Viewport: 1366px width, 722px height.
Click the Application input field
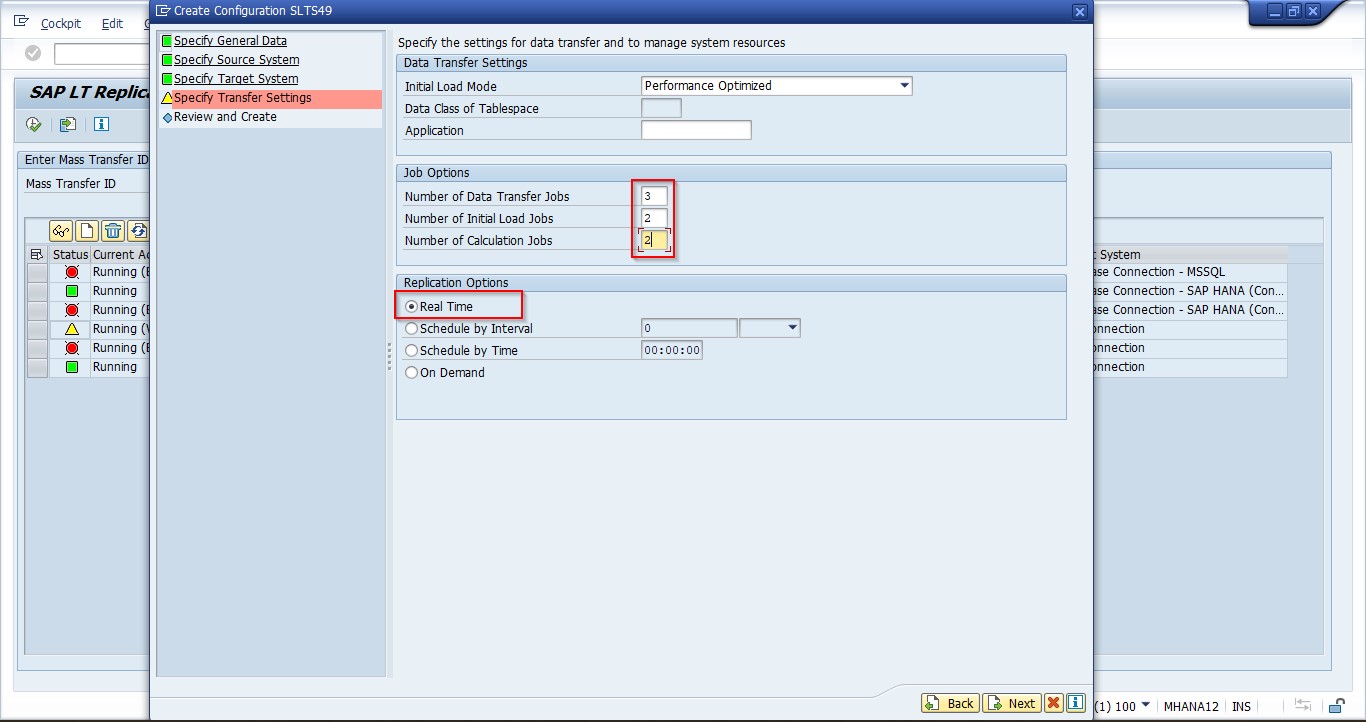tap(696, 130)
